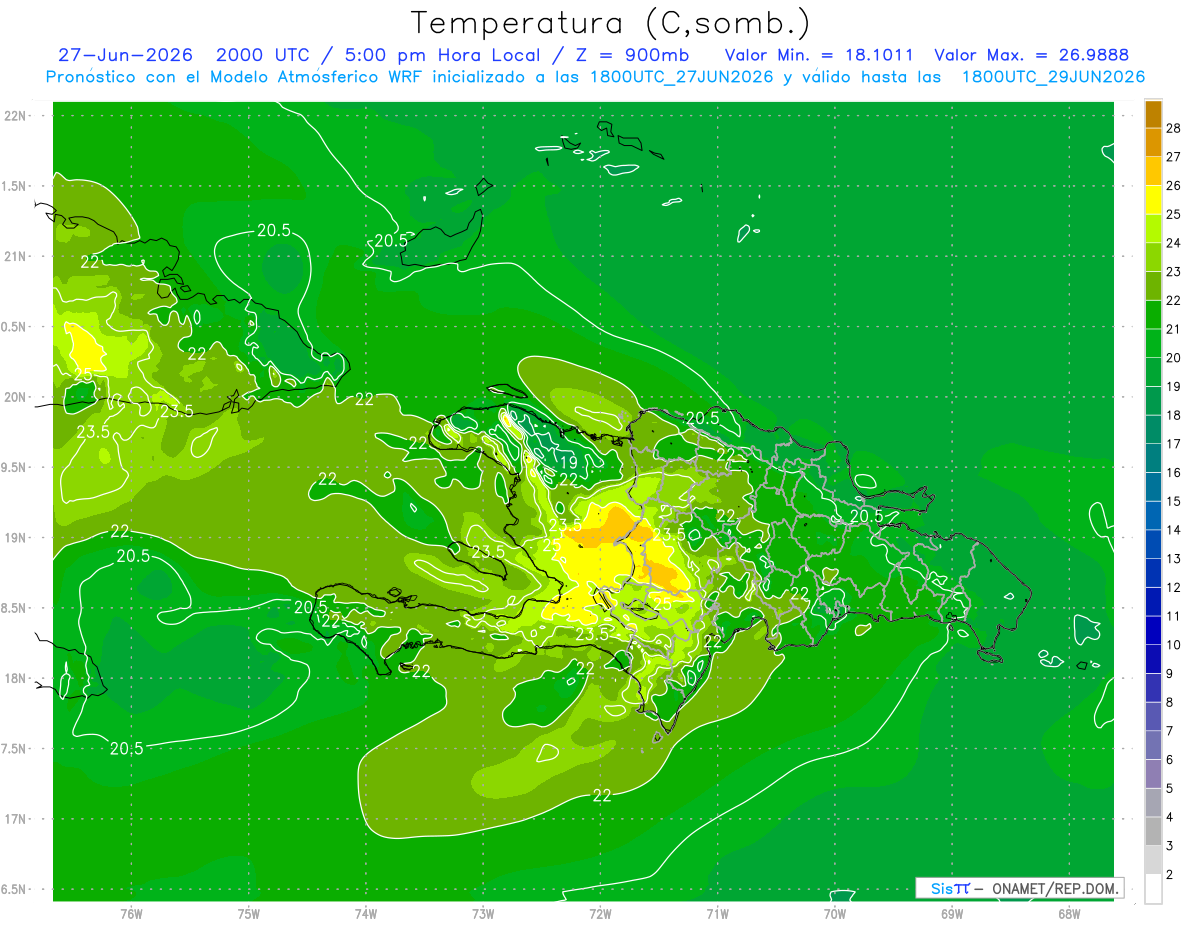Click the '18N' latitude axis label
This screenshot has width=1200, height=927.
click(15, 679)
